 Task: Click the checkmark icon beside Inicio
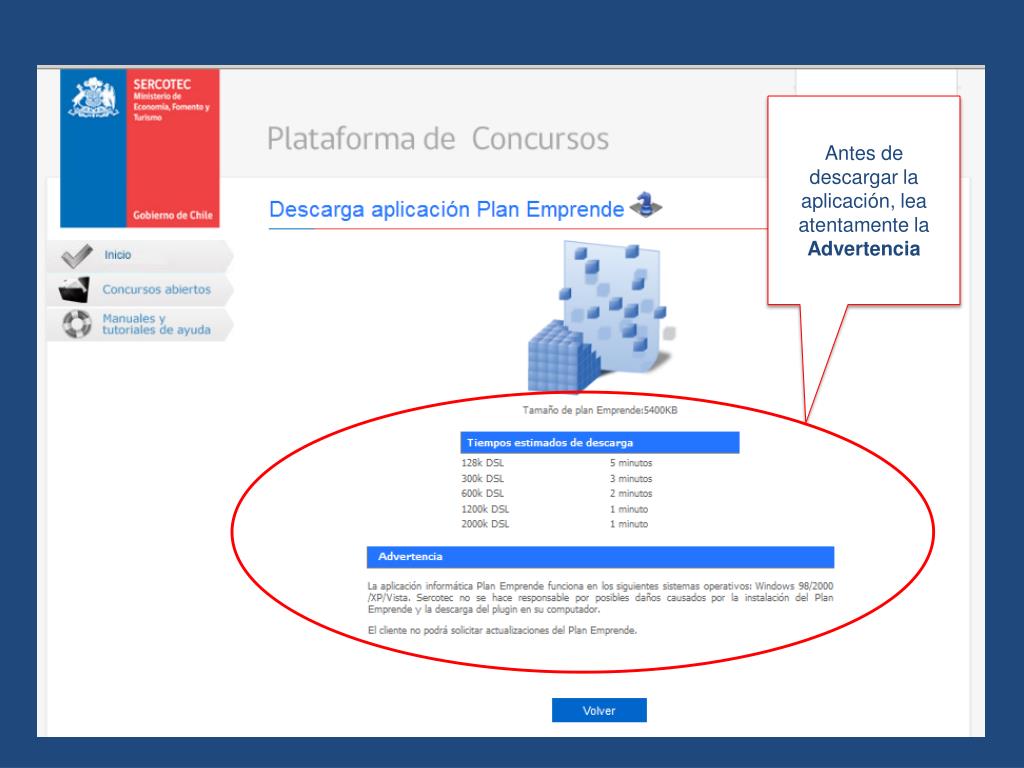[76, 255]
